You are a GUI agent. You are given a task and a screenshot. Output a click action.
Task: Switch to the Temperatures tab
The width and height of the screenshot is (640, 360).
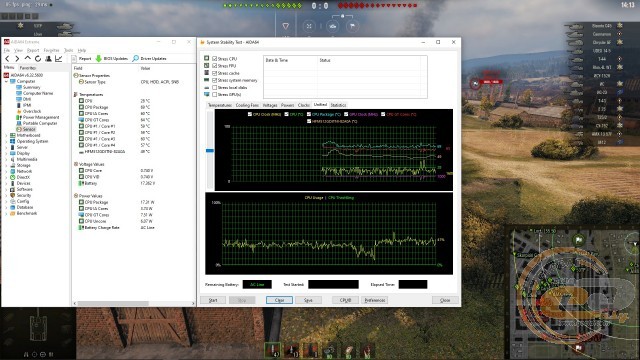pyautogui.click(x=220, y=105)
